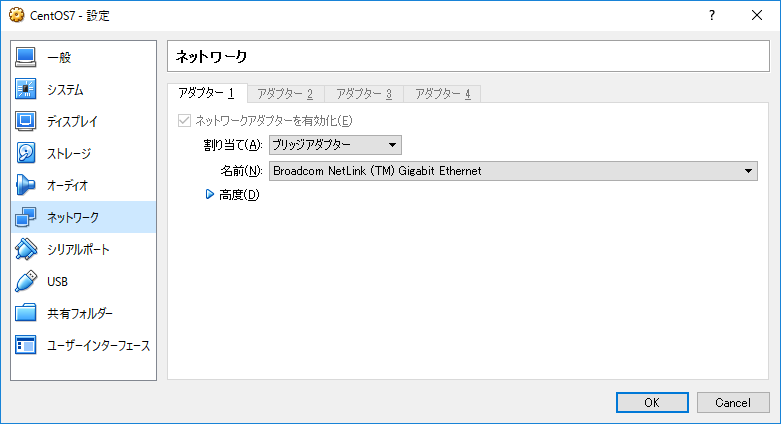Click the ストレージ disk icon
781x424 pixels.
25,153
